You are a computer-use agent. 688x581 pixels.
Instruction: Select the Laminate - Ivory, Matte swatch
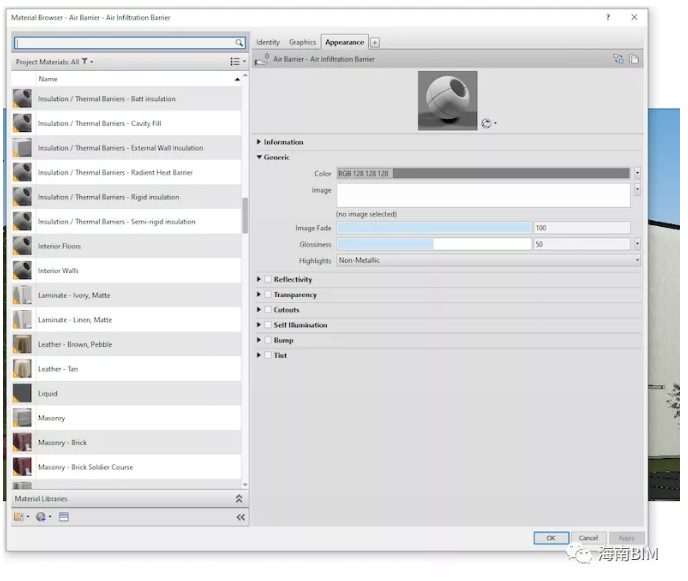pos(22,295)
